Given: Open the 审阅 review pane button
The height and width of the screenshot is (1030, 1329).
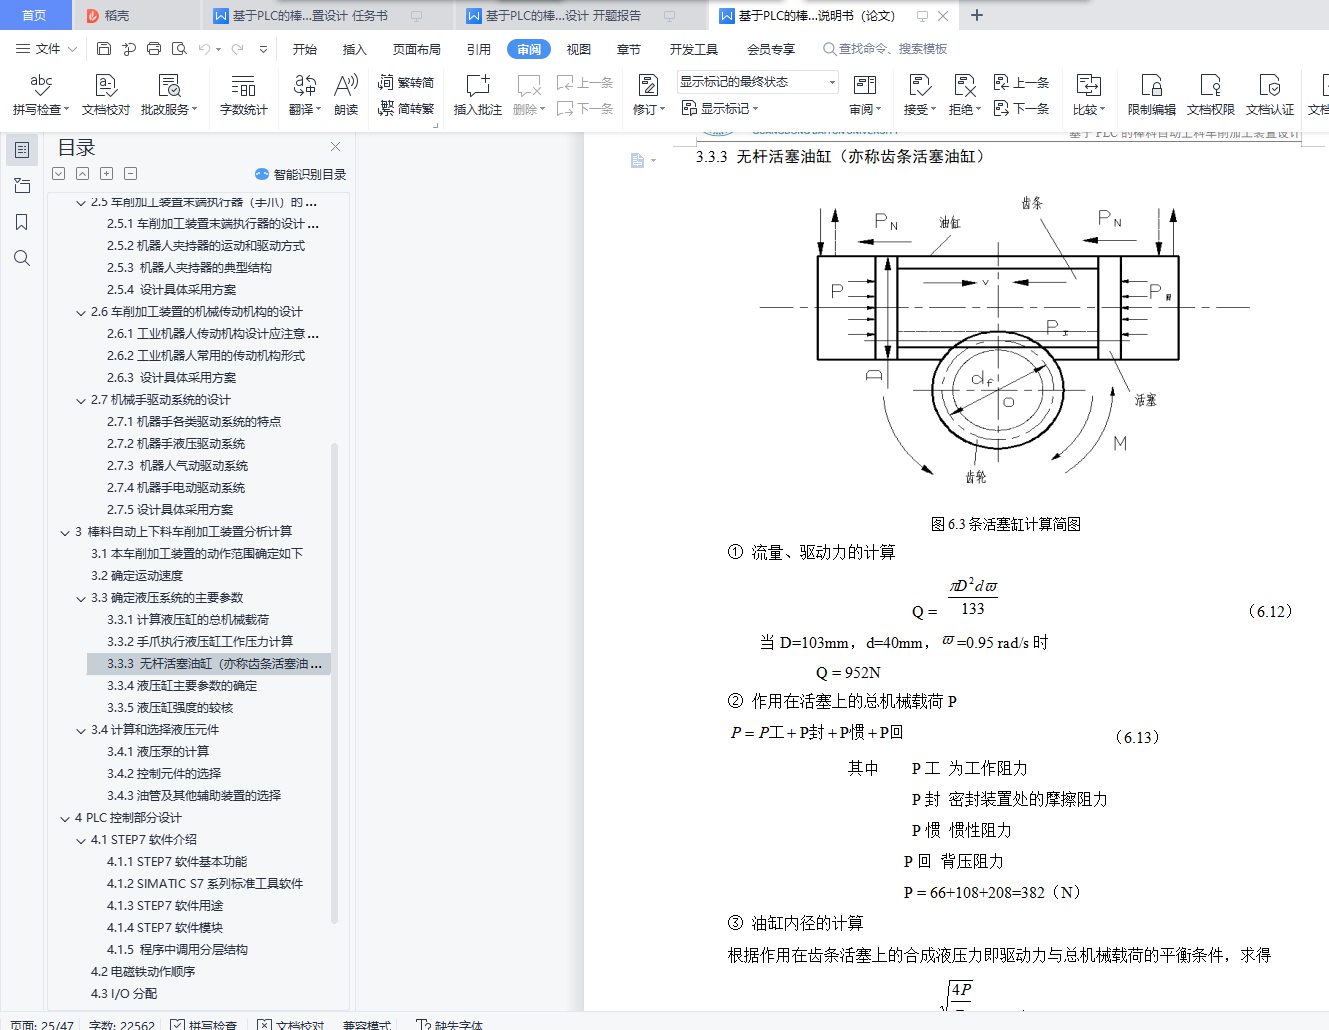Looking at the screenshot, I should [865, 95].
